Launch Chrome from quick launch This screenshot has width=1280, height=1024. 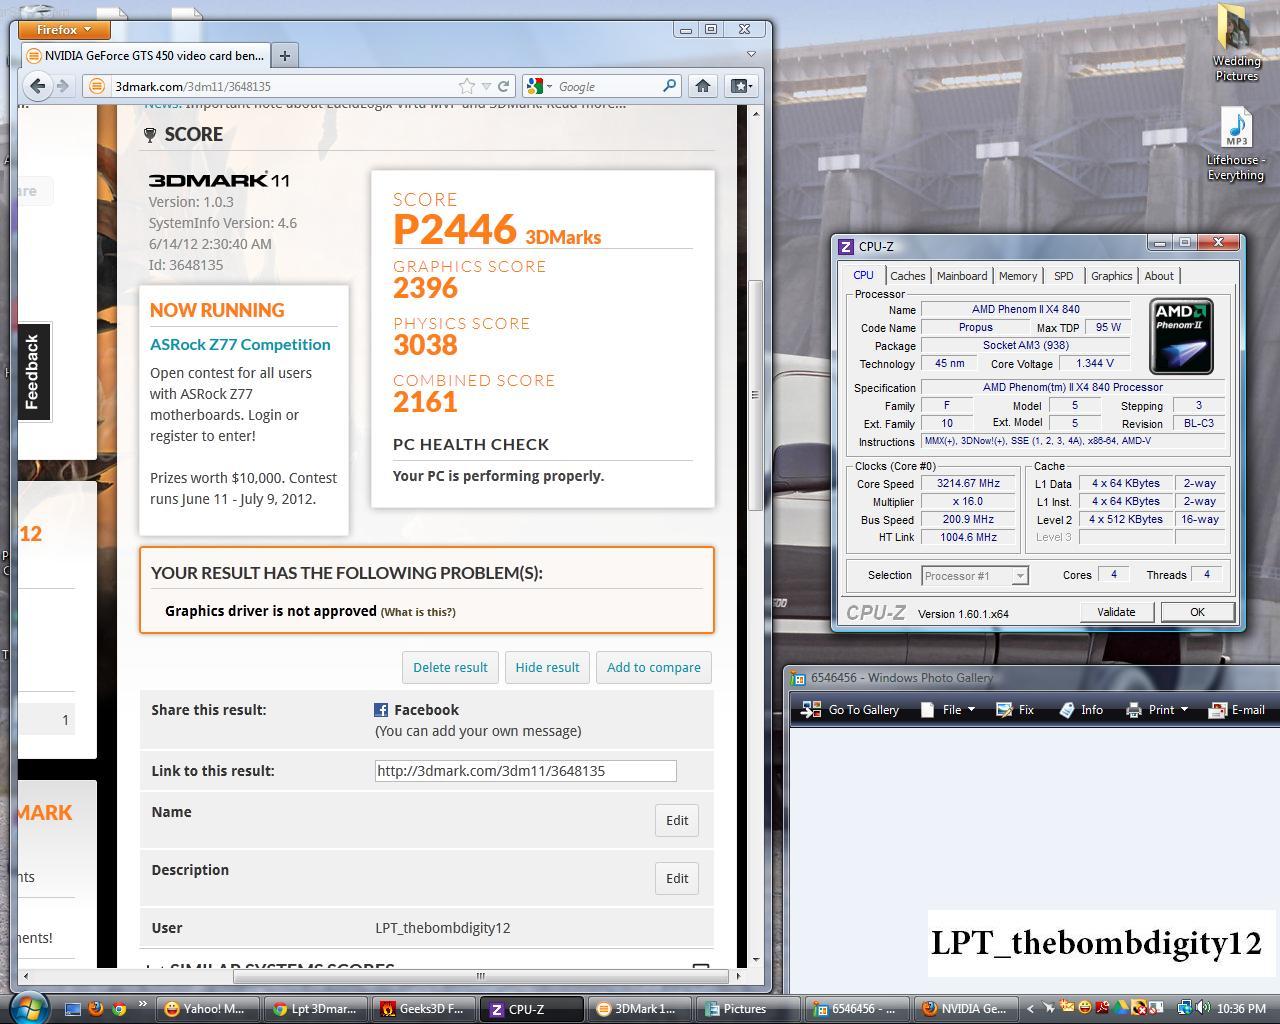coord(119,1009)
